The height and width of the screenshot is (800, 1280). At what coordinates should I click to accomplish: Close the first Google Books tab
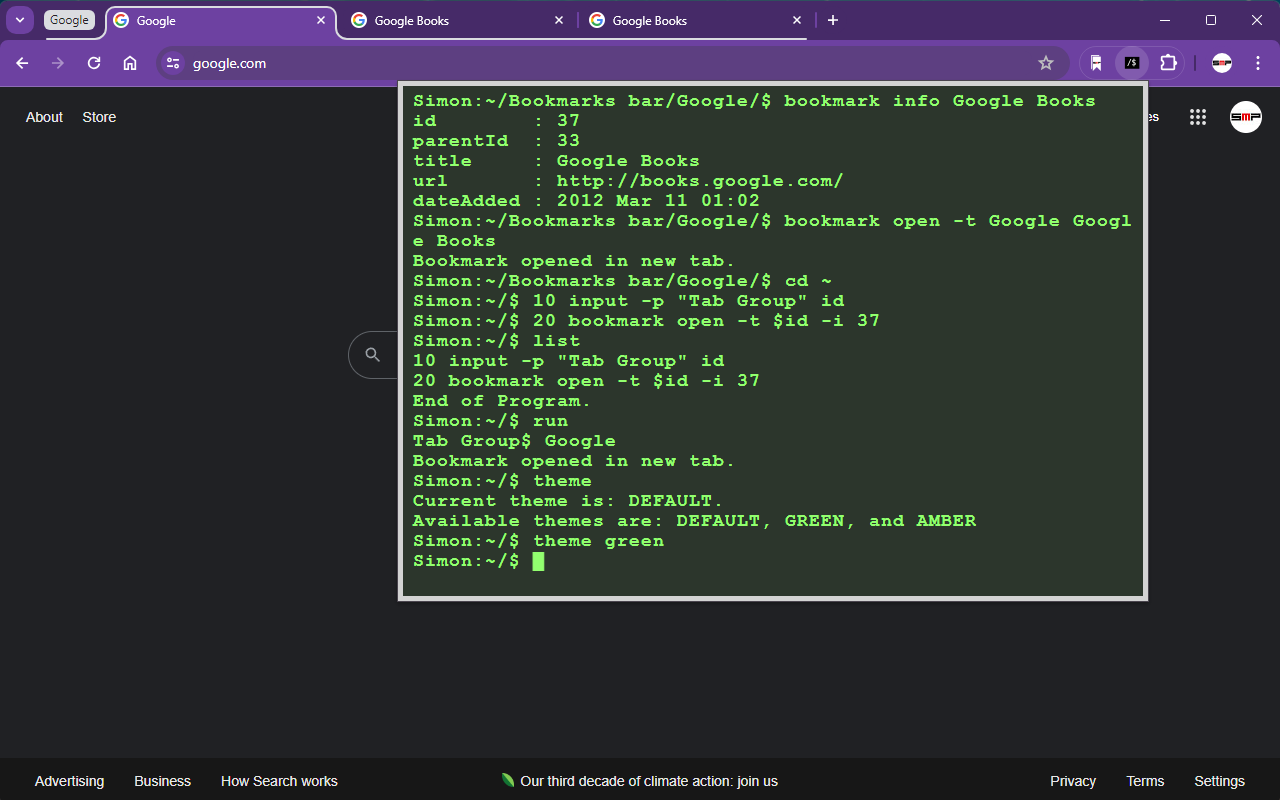559,20
